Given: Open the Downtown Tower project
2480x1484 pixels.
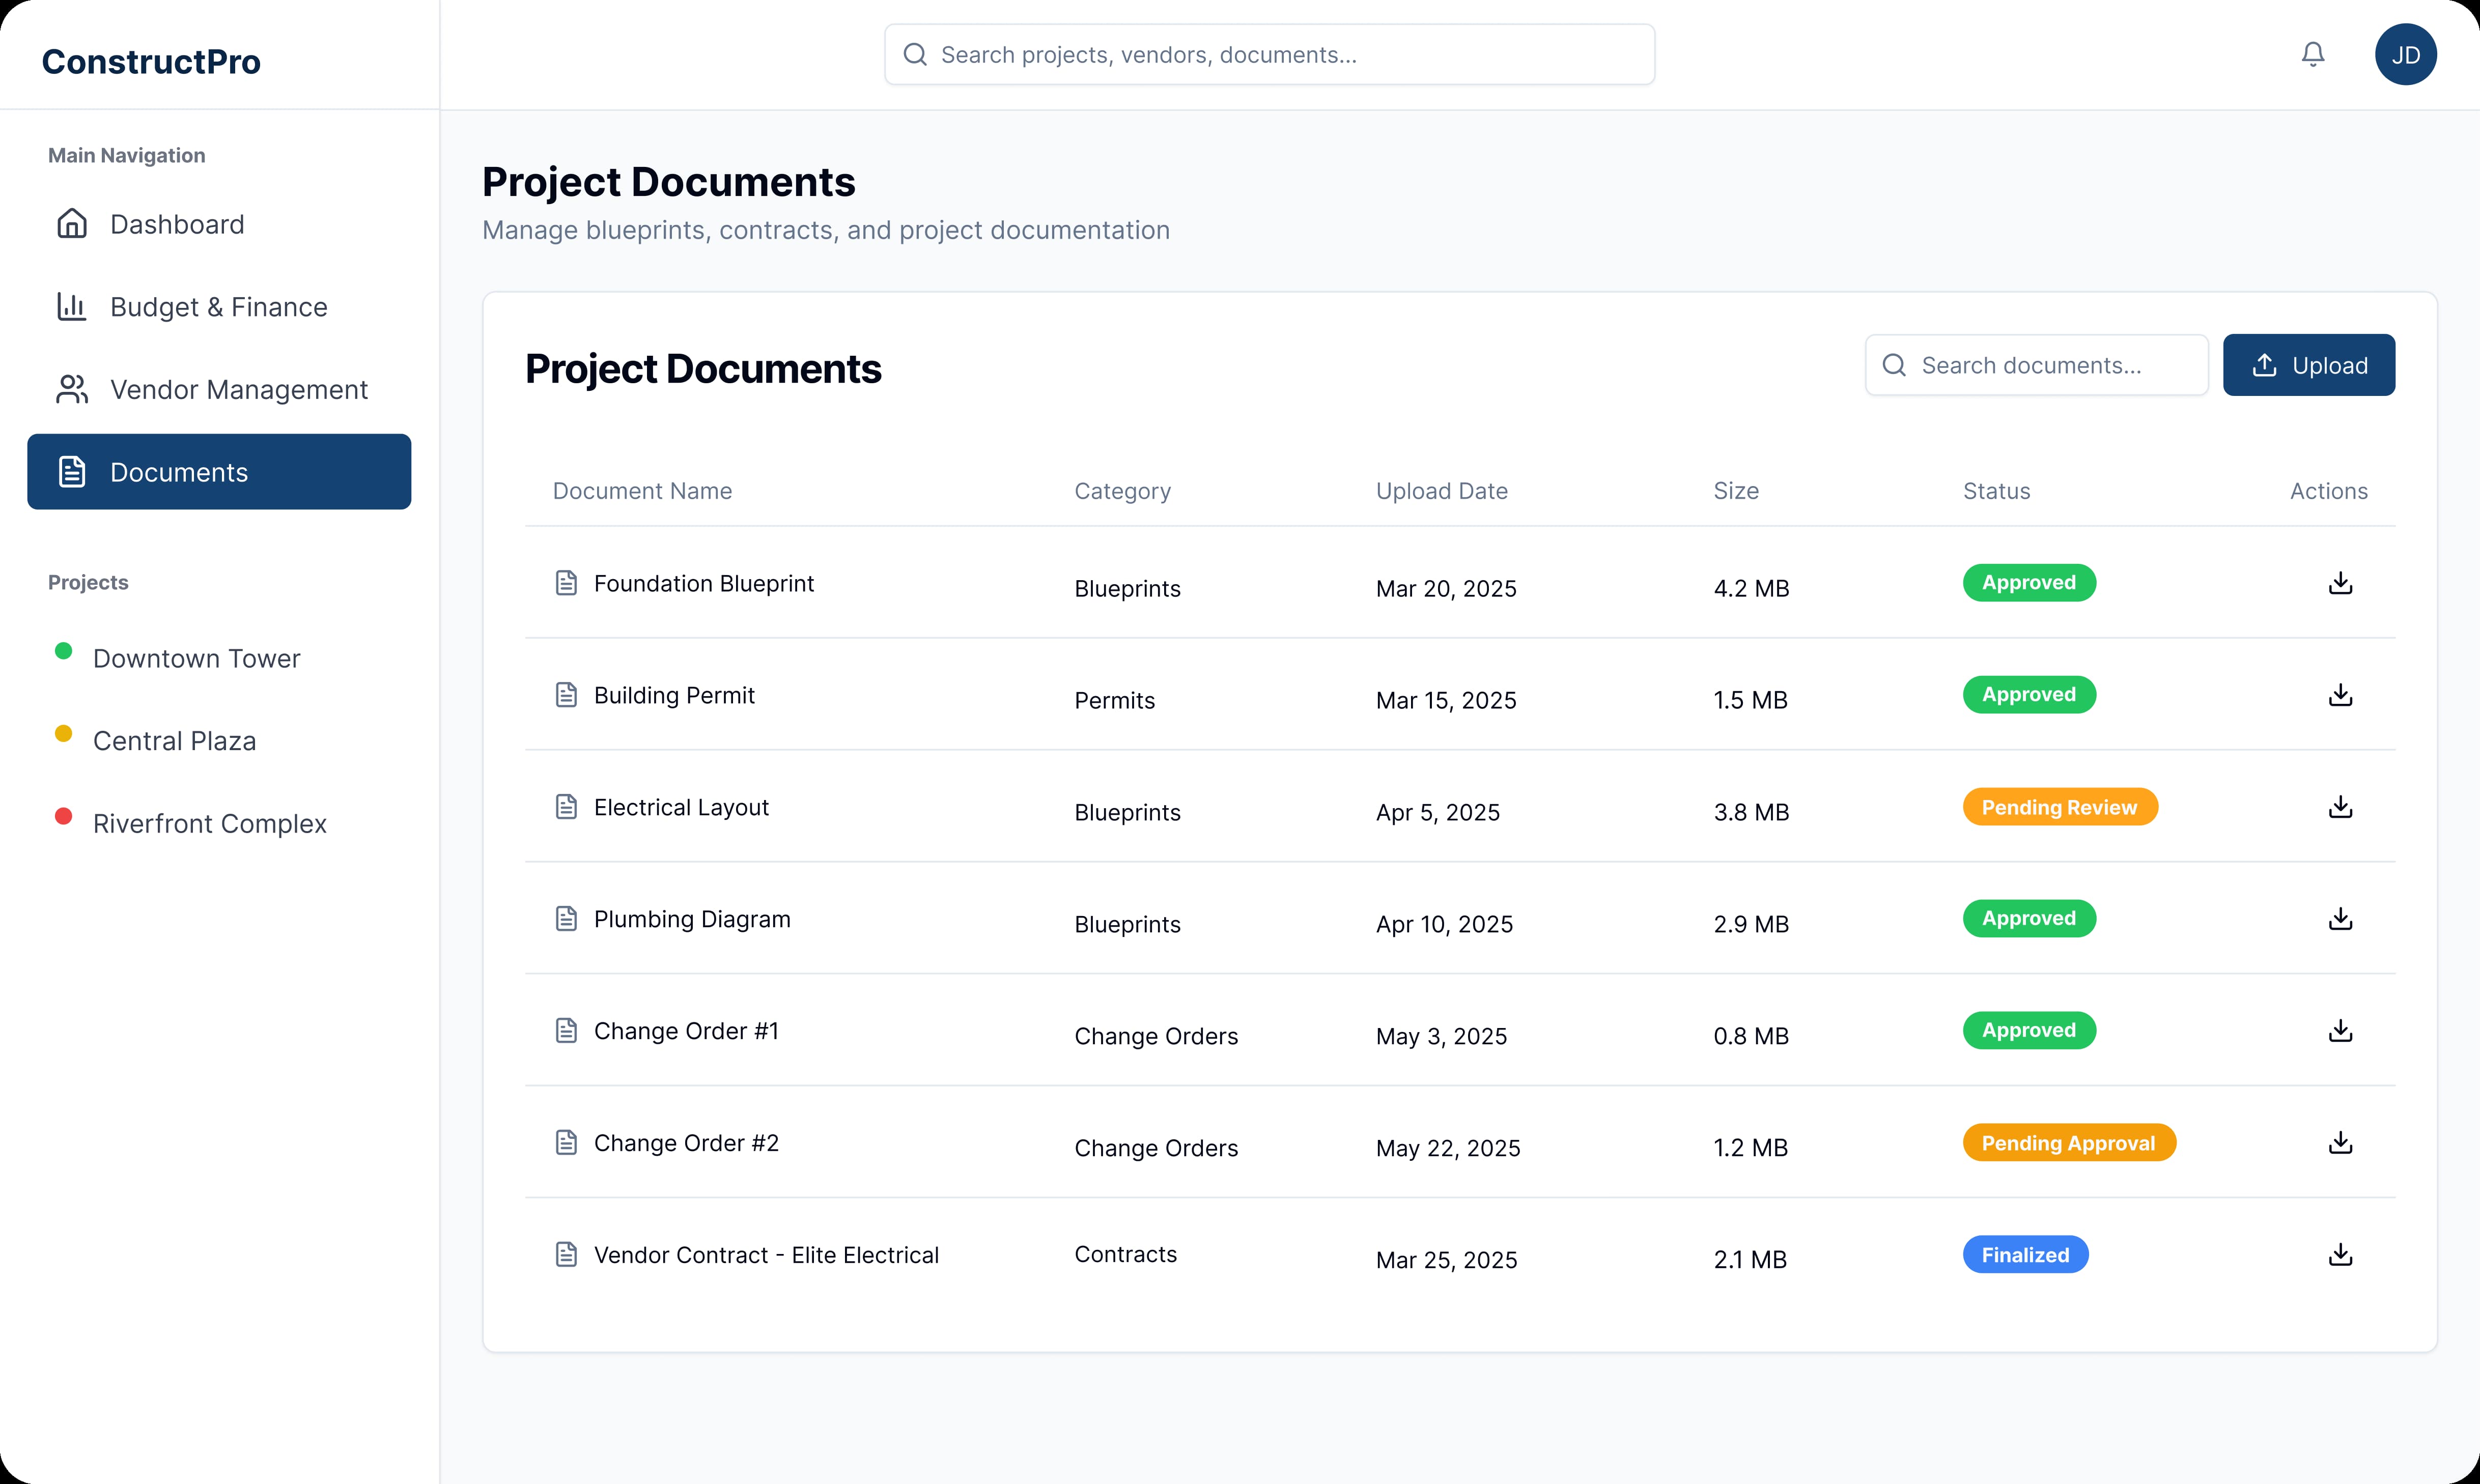Looking at the screenshot, I should pyautogui.click(x=196, y=658).
